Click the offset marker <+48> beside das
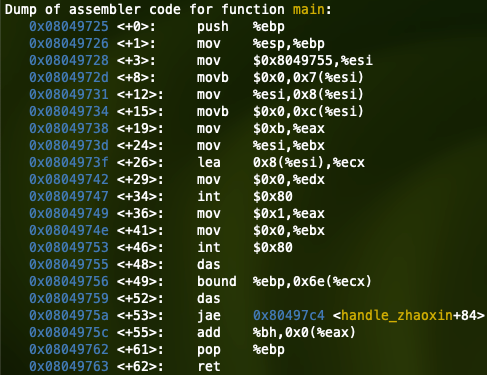Screen dimensions: 487x375 tap(140, 264)
